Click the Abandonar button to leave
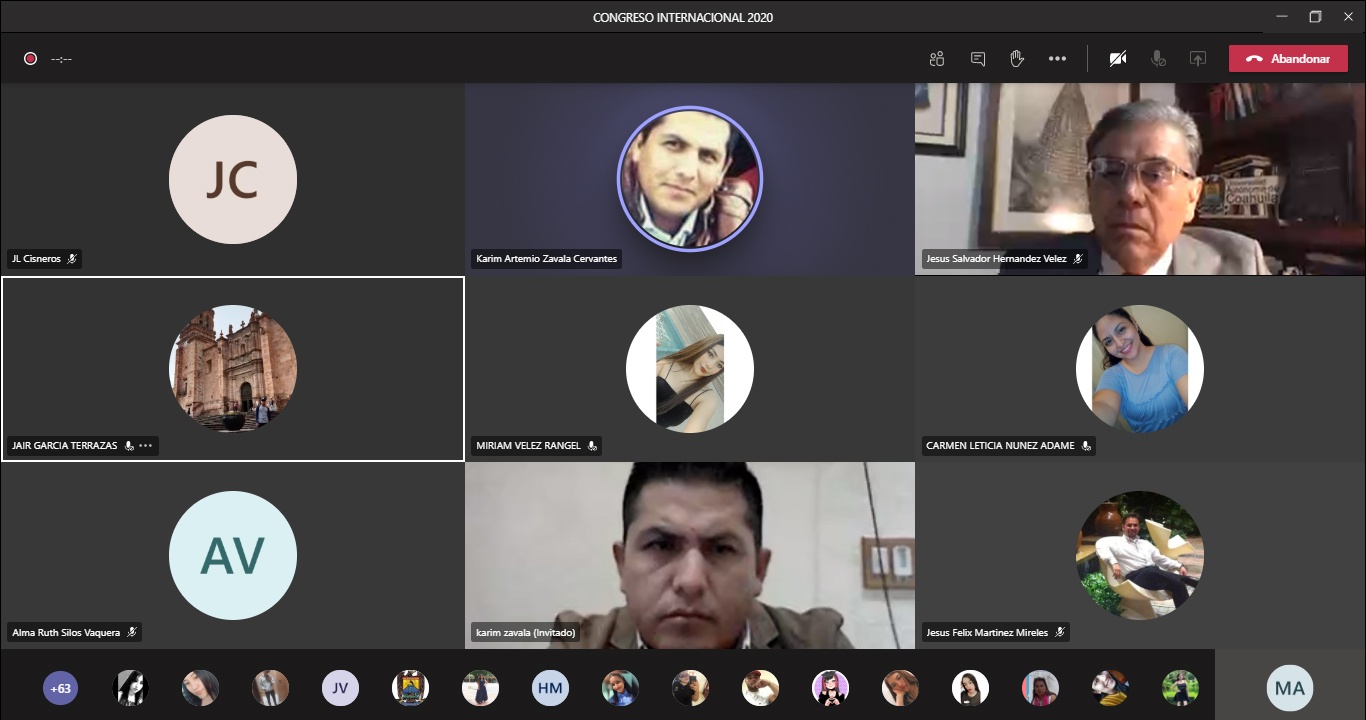Screen dimensions: 1366x720 click(1288, 59)
